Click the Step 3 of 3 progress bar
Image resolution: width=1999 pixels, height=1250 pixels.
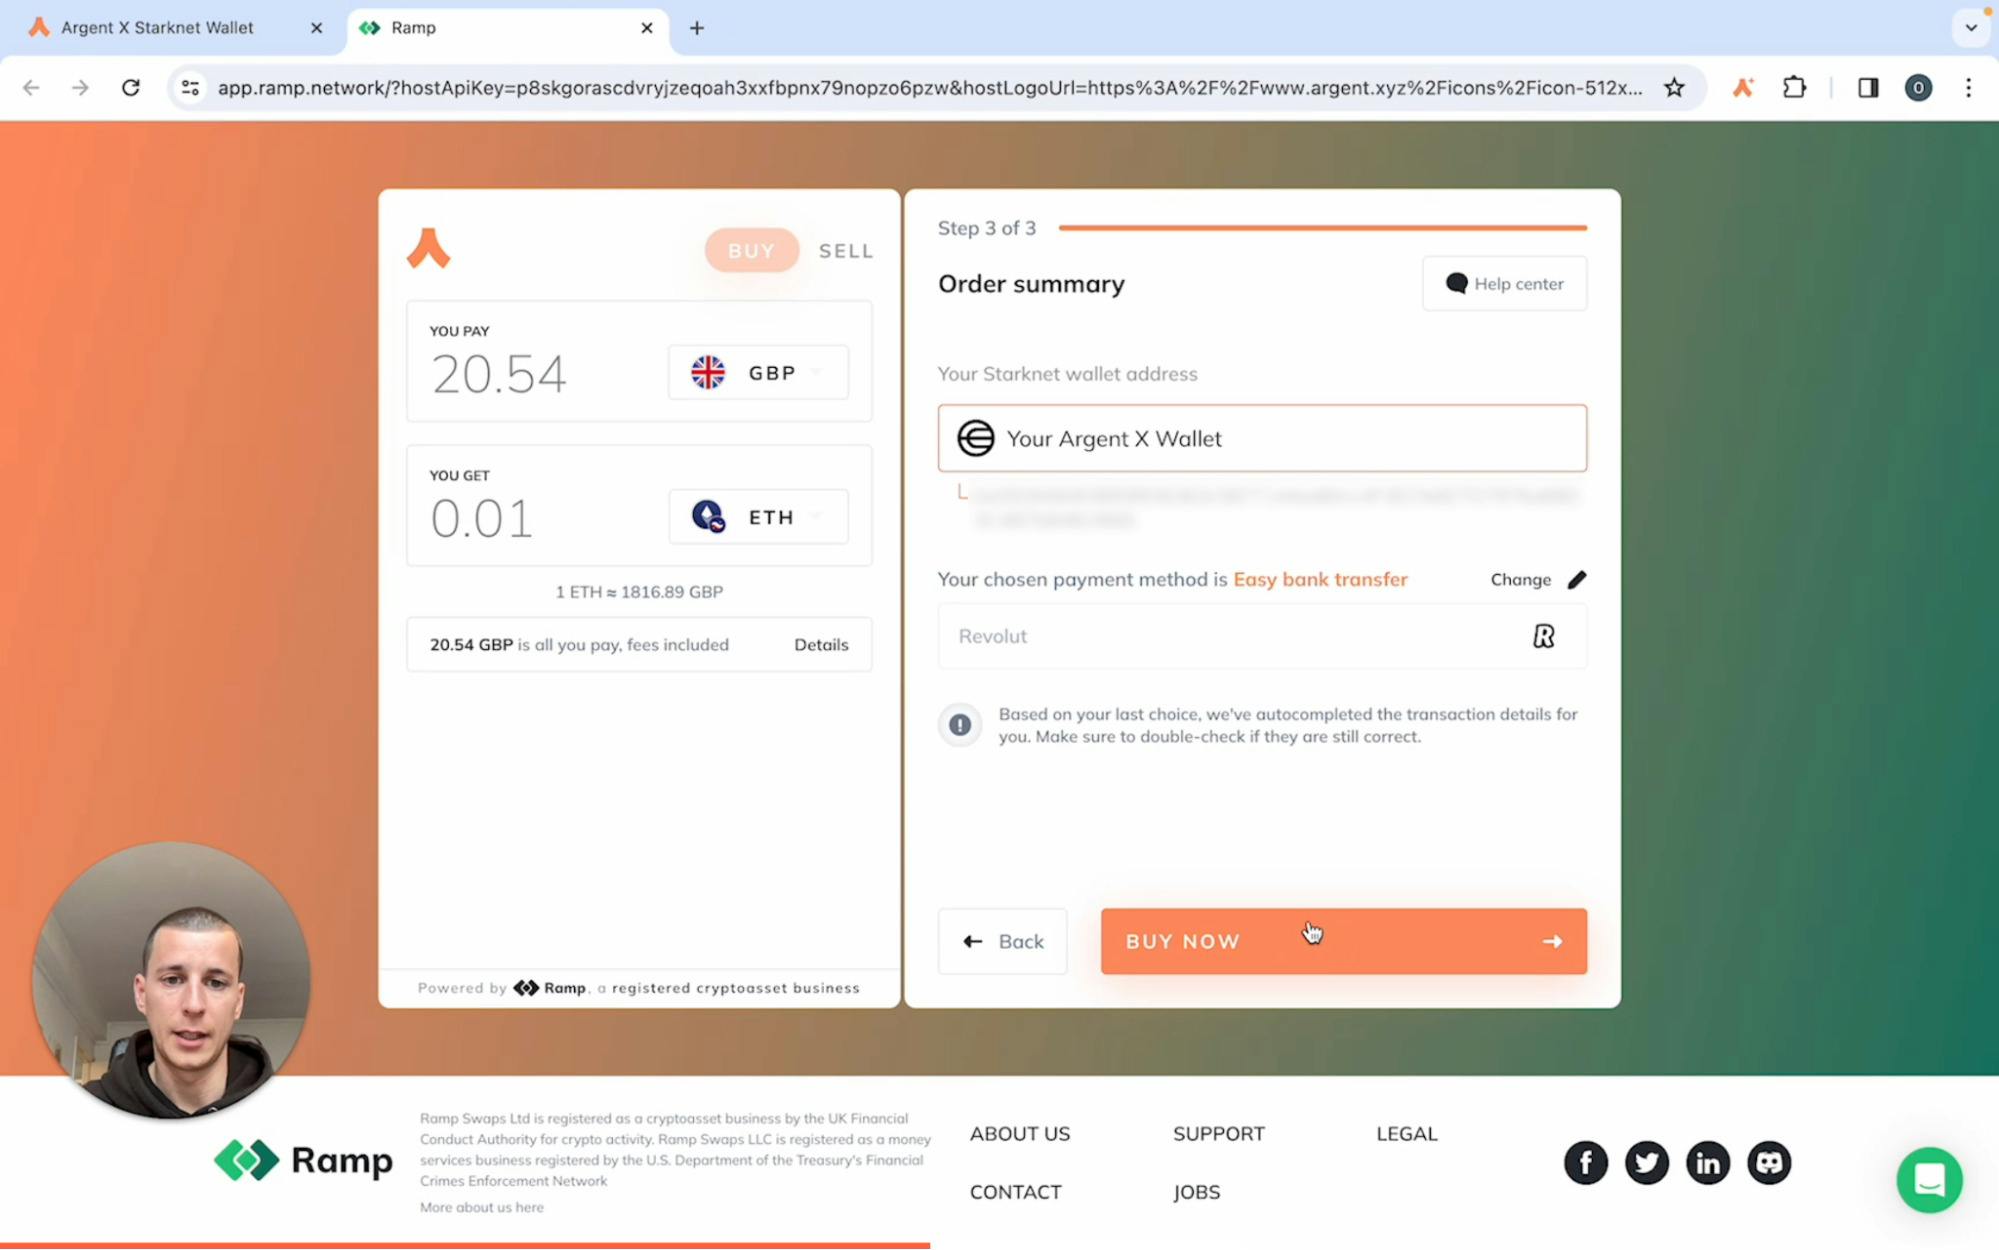(x=1322, y=228)
